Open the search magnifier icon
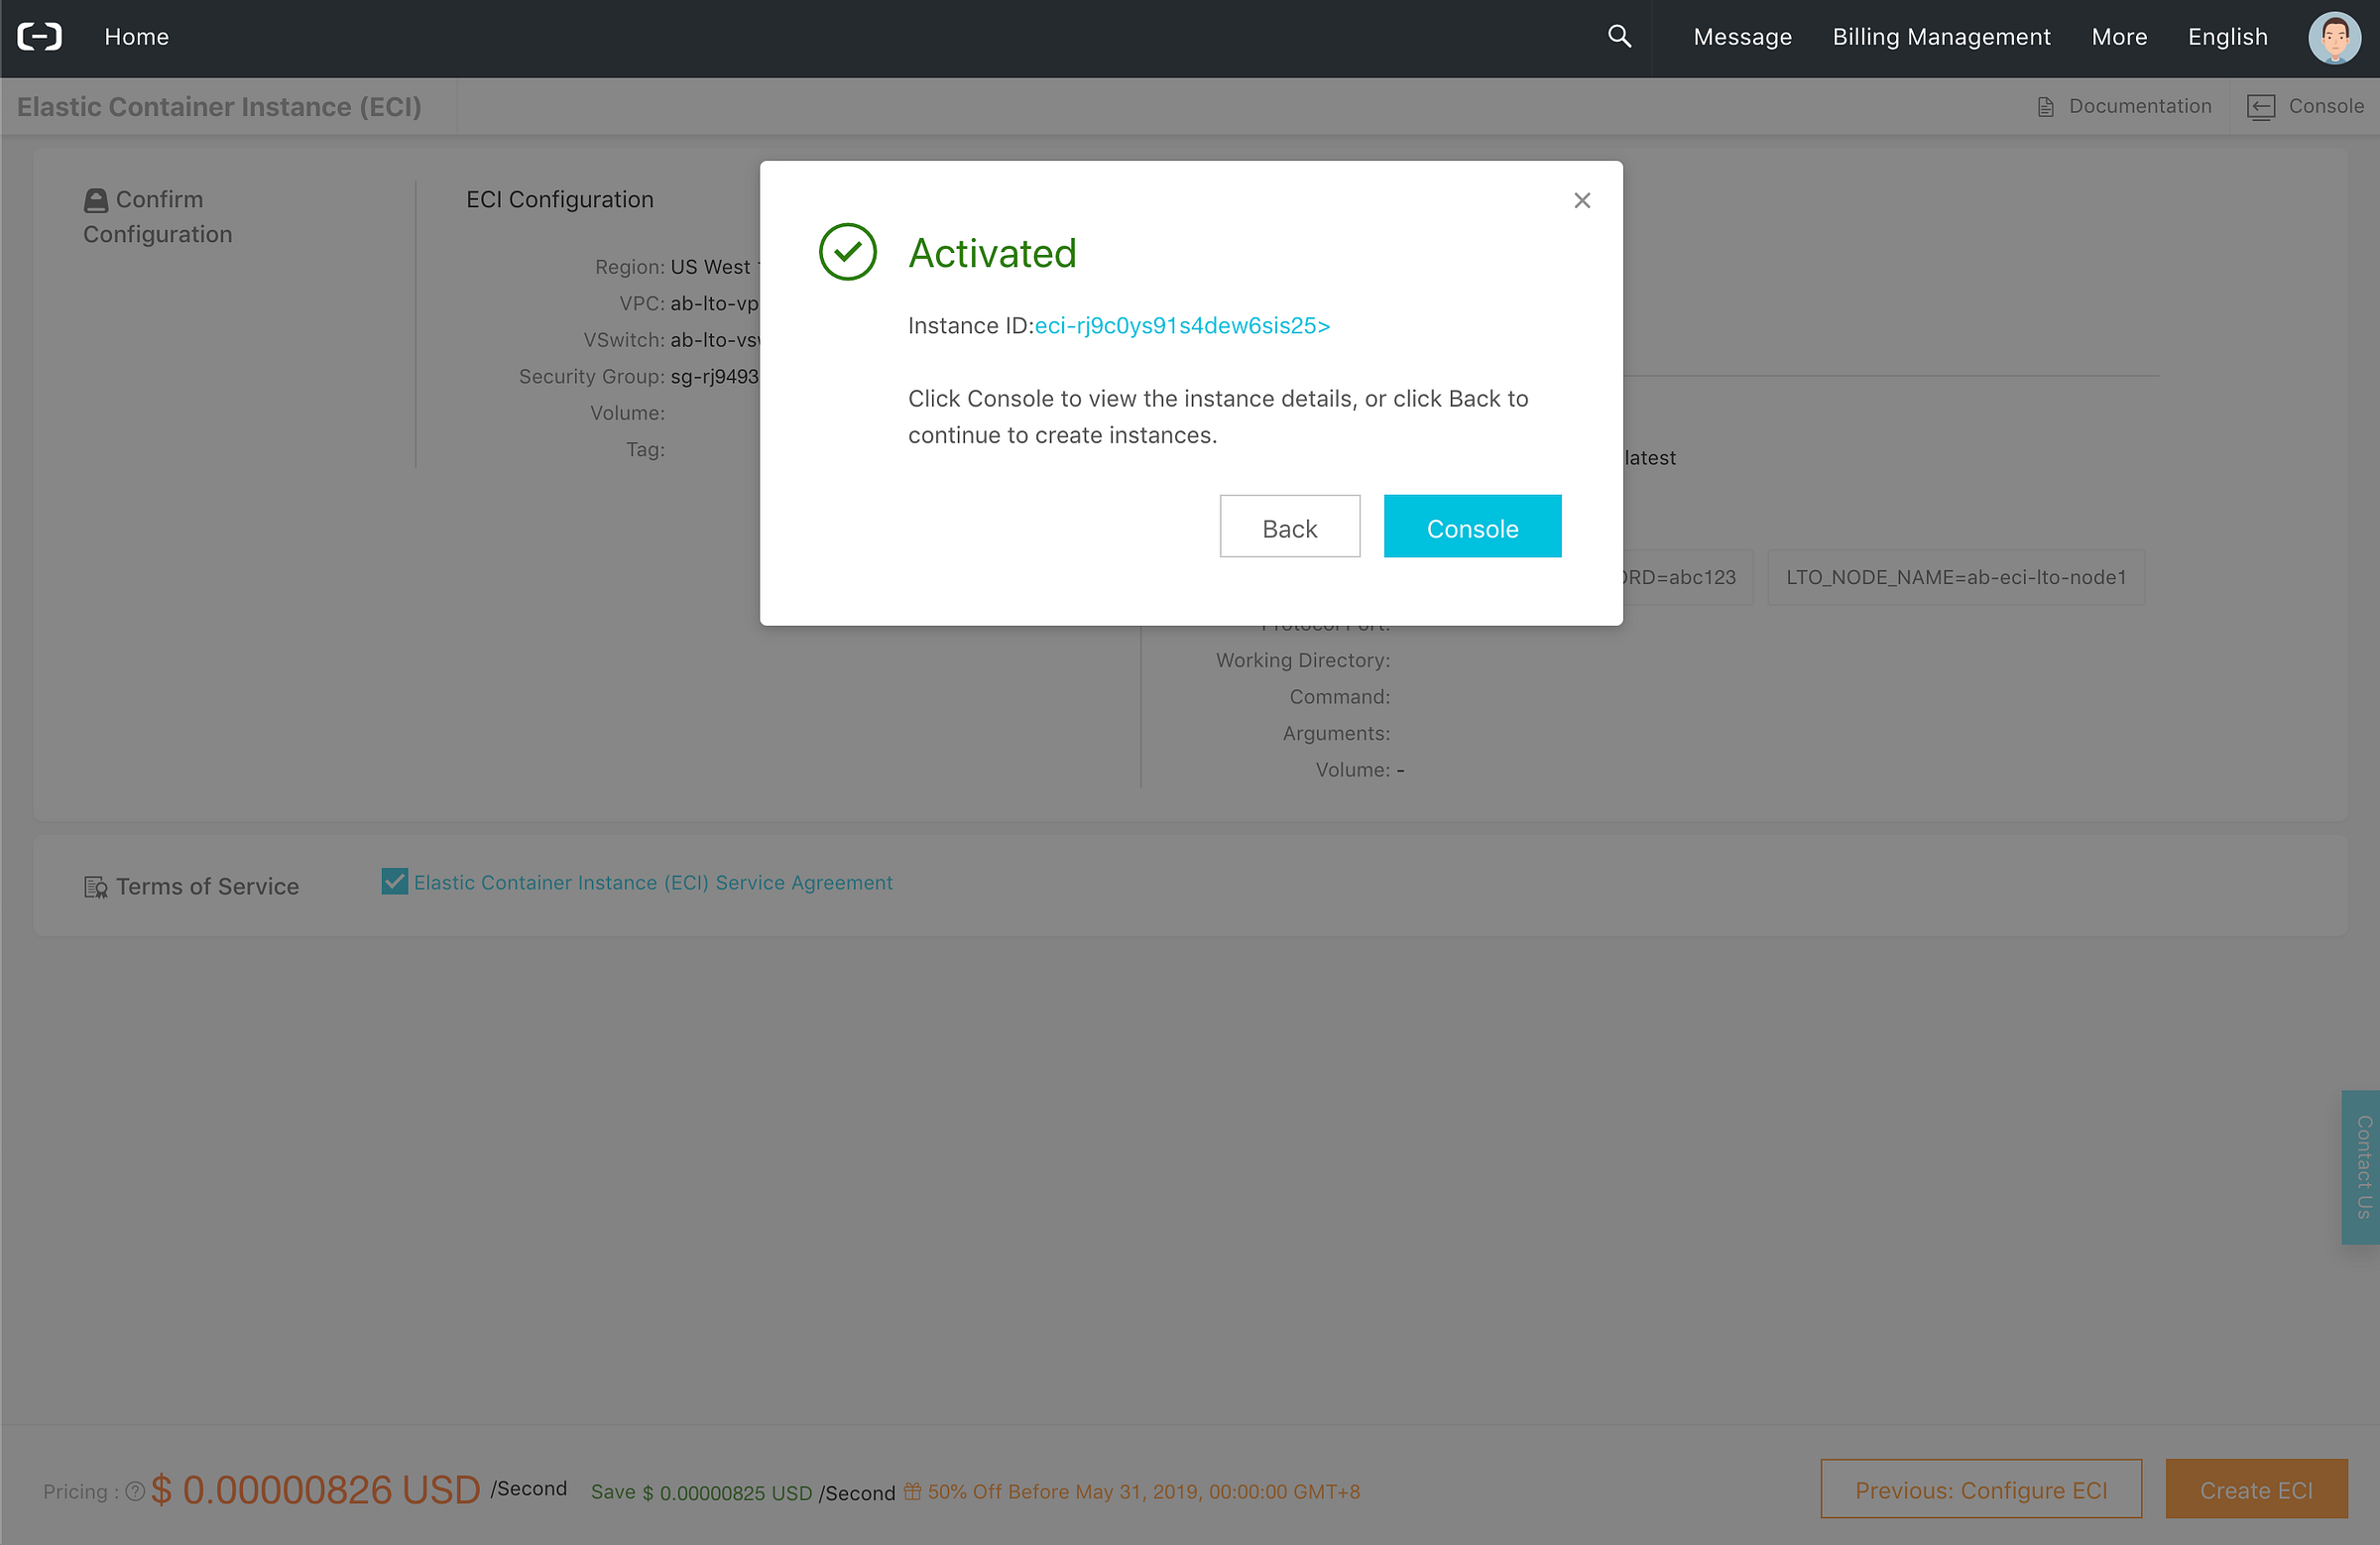 coord(1619,37)
